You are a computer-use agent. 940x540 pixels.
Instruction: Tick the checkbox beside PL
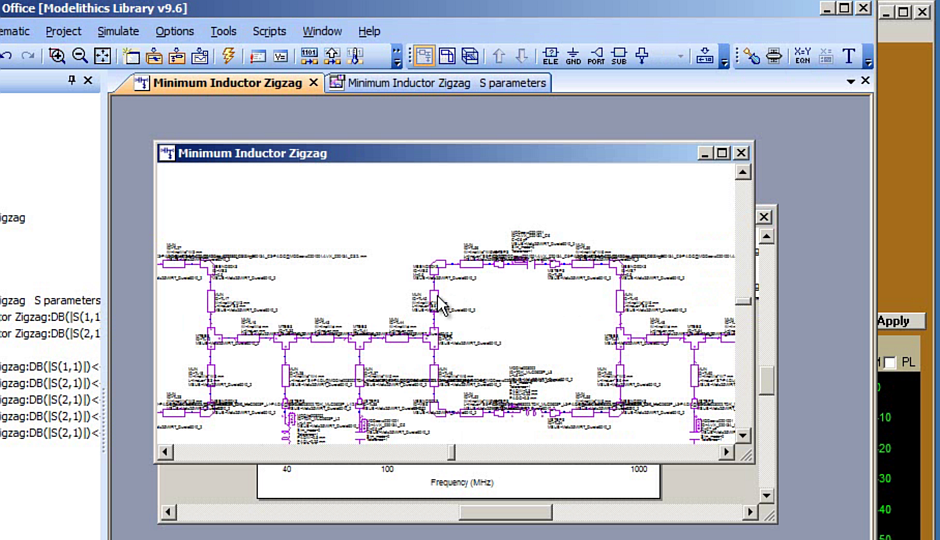pyautogui.click(x=890, y=362)
